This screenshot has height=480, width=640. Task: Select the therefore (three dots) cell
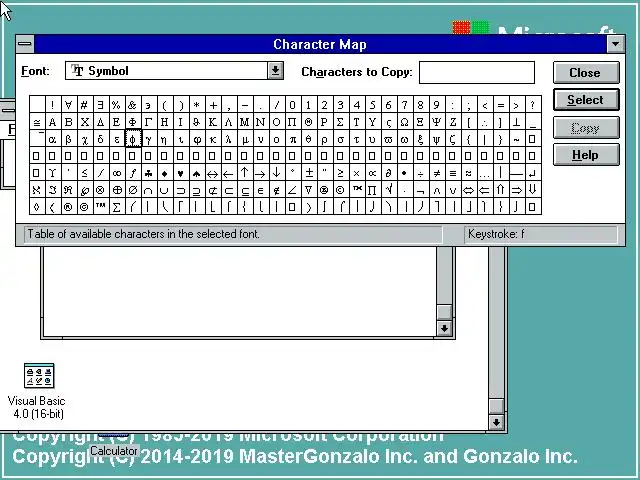(x=484, y=122)
